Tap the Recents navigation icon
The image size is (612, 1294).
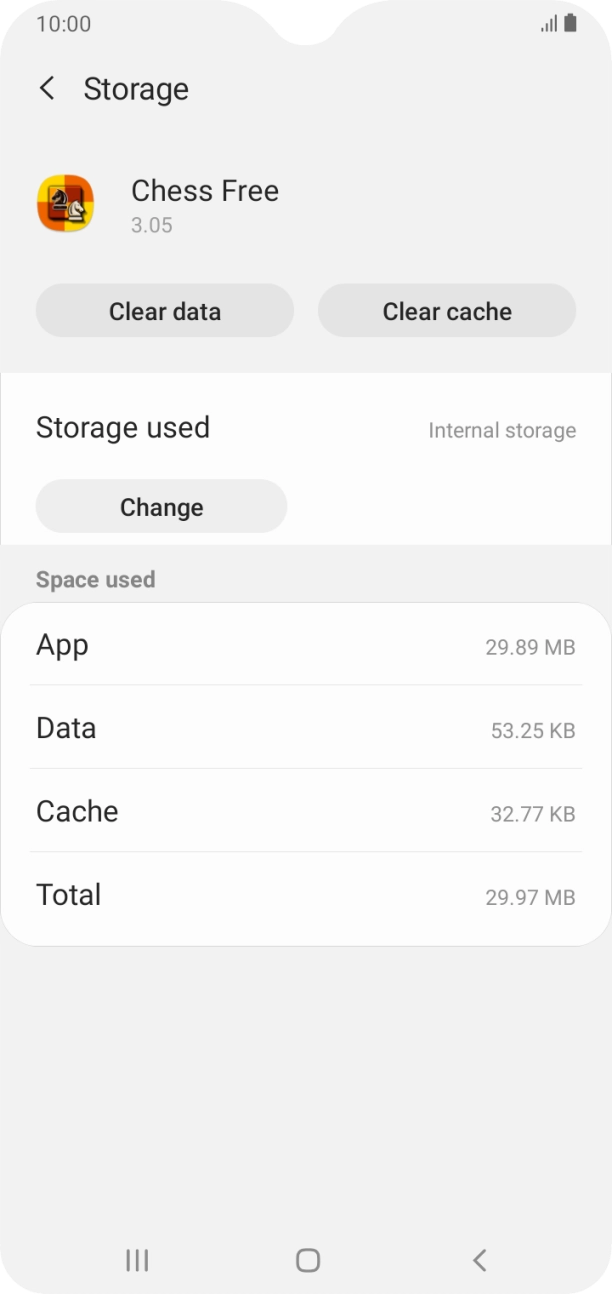135,1260
